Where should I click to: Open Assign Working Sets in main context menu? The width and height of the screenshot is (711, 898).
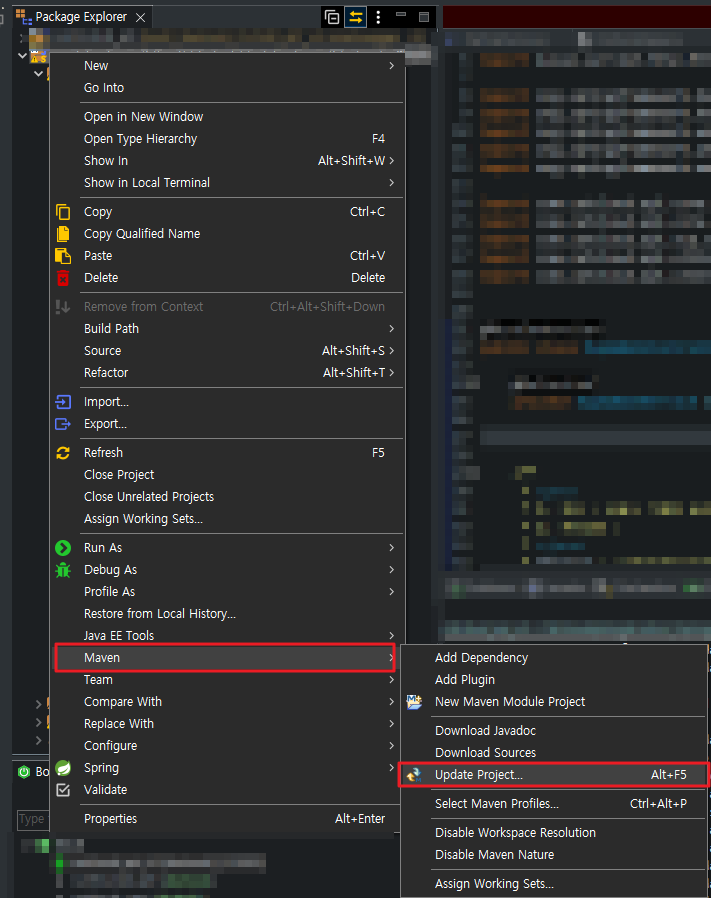coord(227,519)
